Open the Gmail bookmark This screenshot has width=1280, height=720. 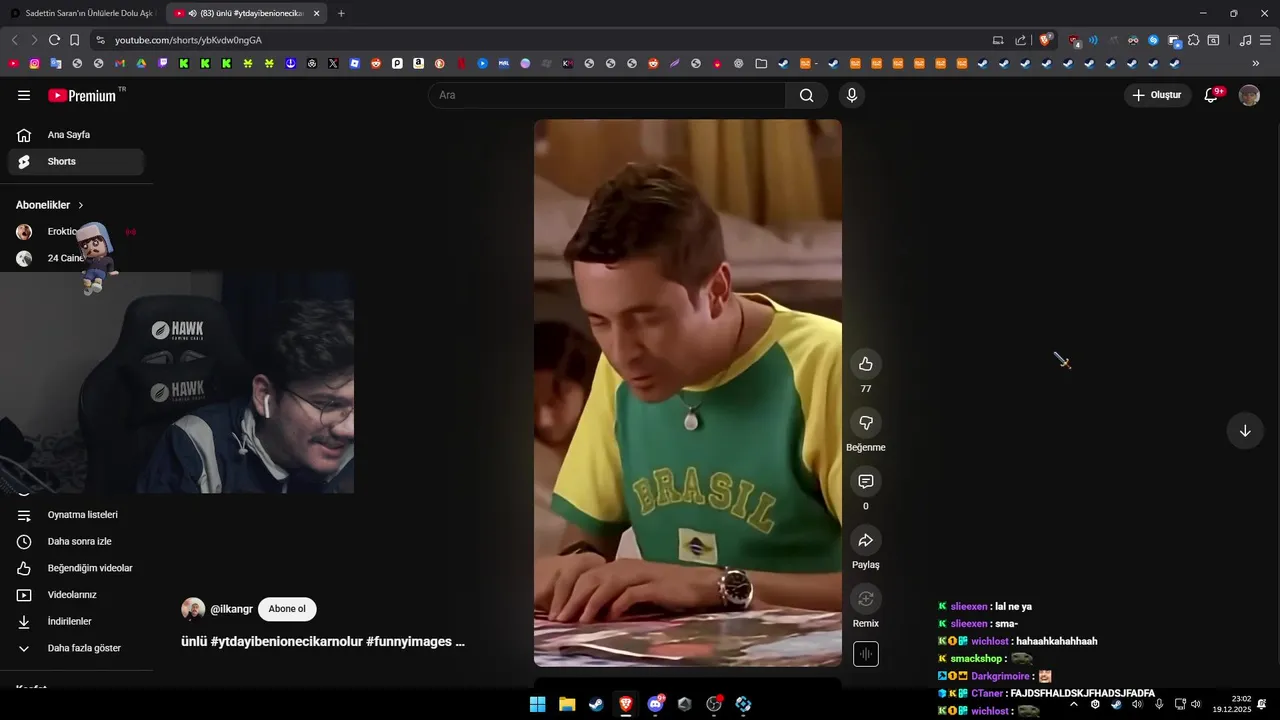120,63
